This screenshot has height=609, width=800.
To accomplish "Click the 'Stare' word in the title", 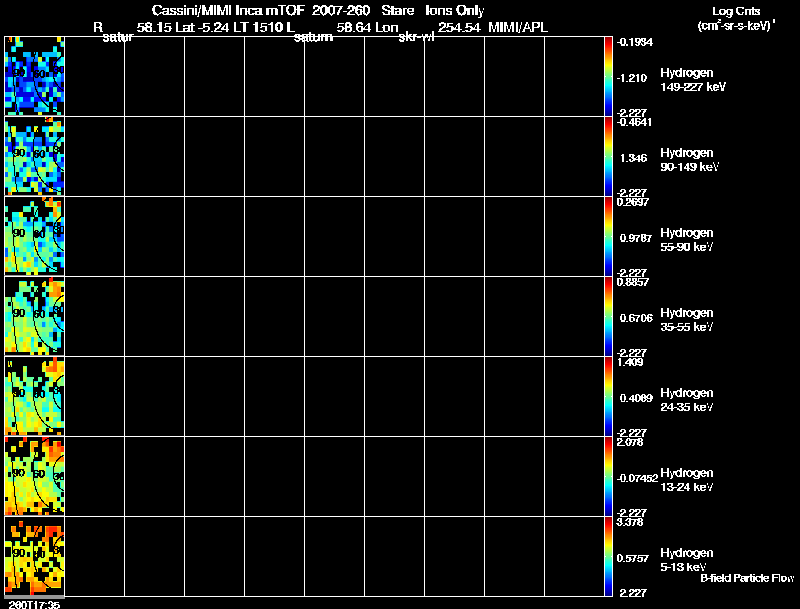I will tap(398, 10).
